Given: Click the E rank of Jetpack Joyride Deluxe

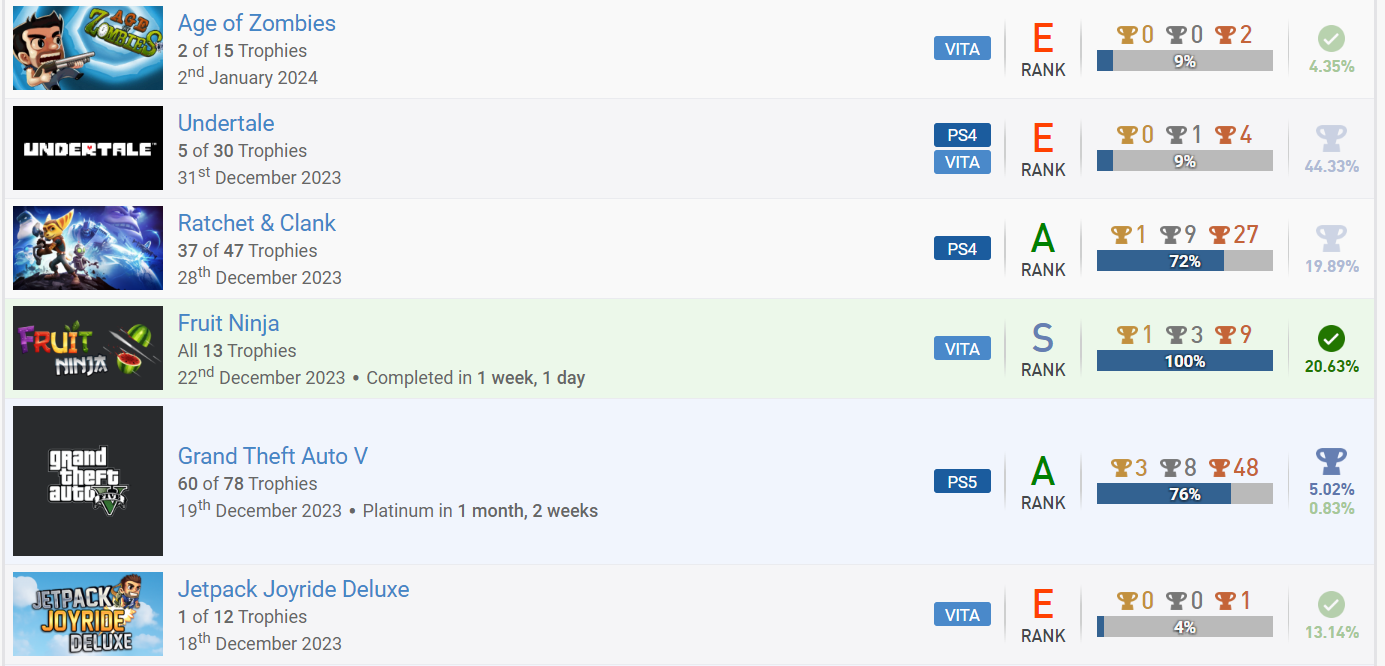Looking at the screenshot, I should coord(1043,605).
